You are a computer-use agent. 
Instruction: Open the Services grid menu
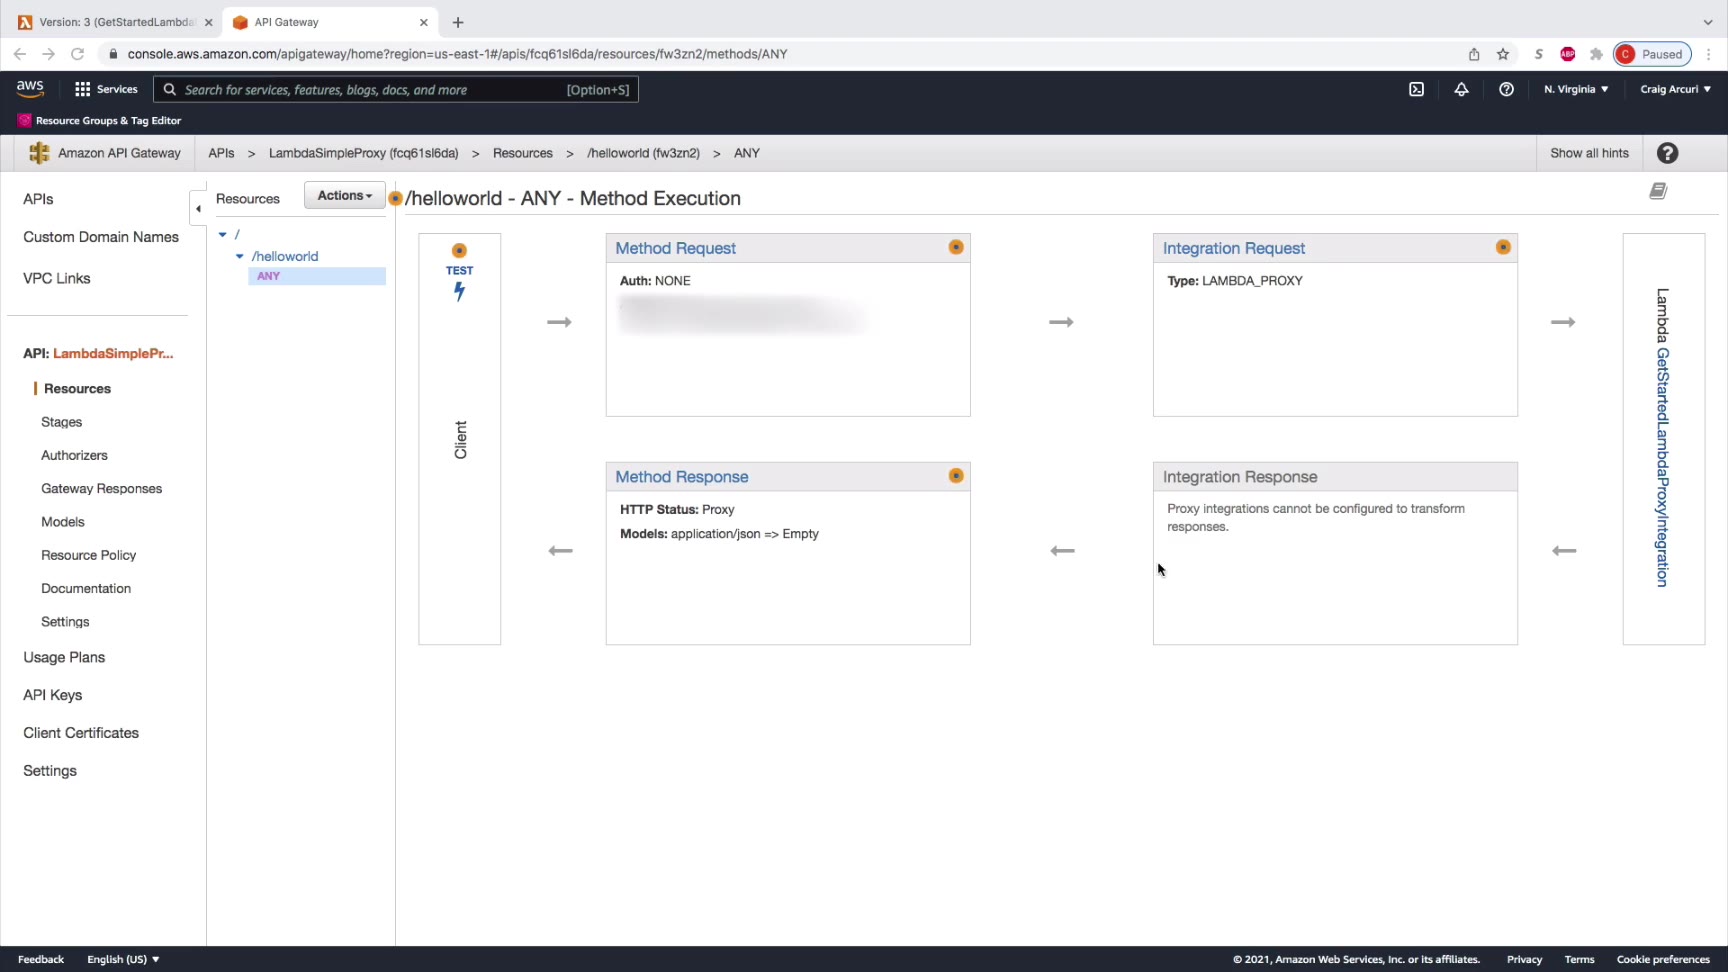pos(106,89)
